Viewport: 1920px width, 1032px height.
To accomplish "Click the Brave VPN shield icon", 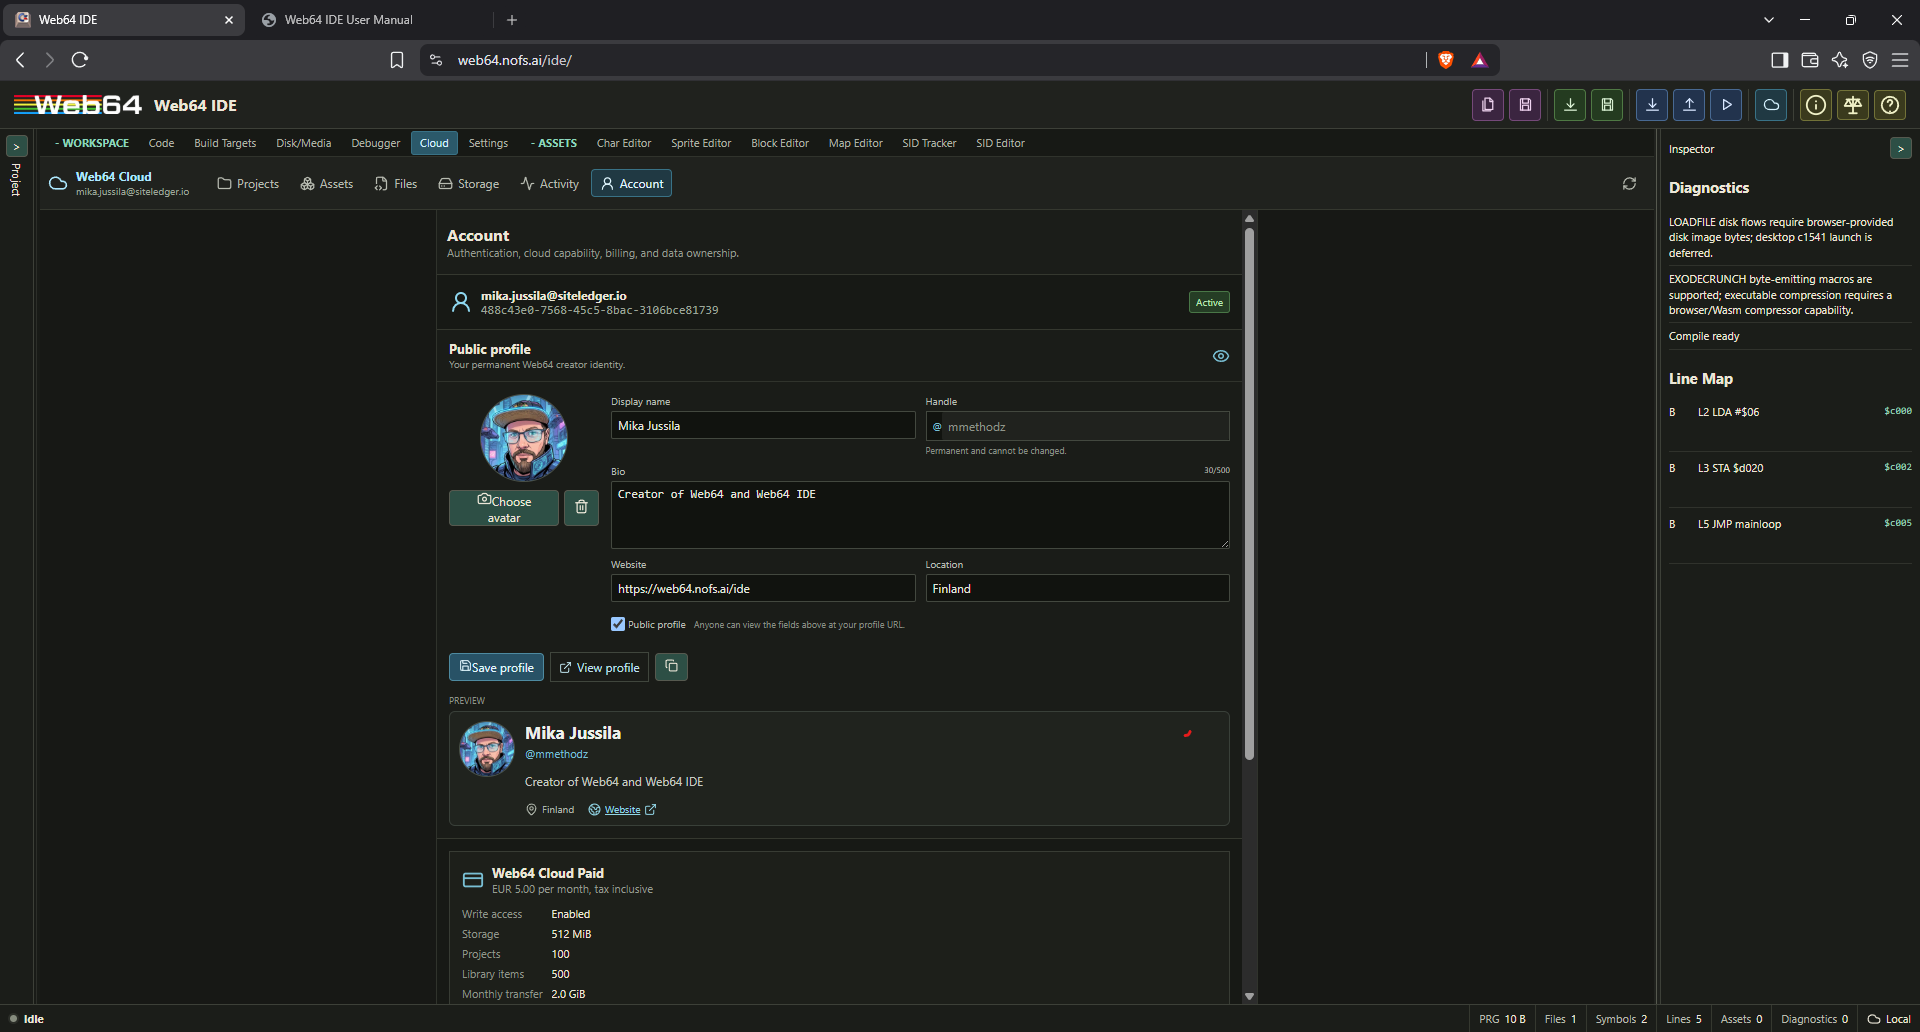I will pyautogui.click(x=1870, y=60).
